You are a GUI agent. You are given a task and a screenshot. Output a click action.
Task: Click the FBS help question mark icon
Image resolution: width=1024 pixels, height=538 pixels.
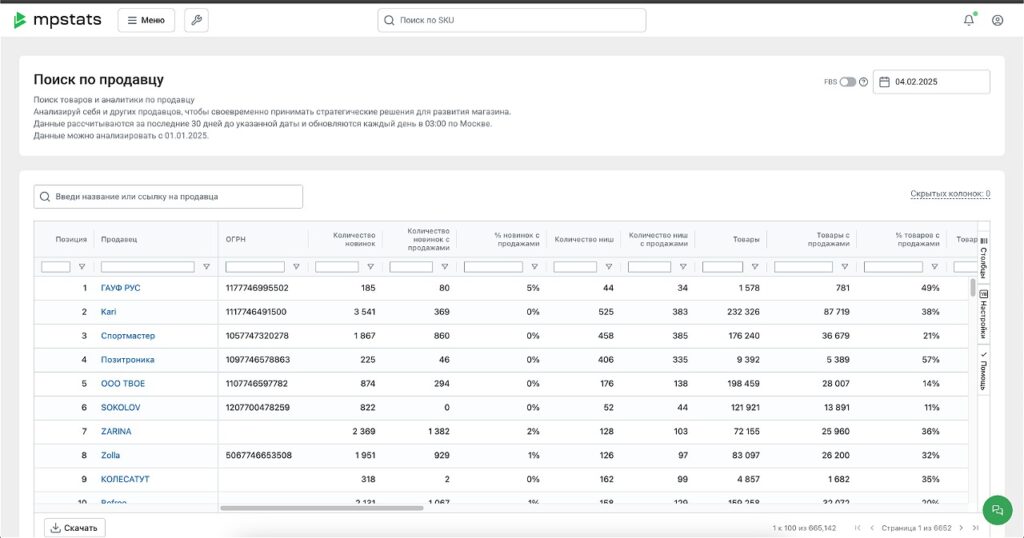pyautogui.click(x=863, y=82)
